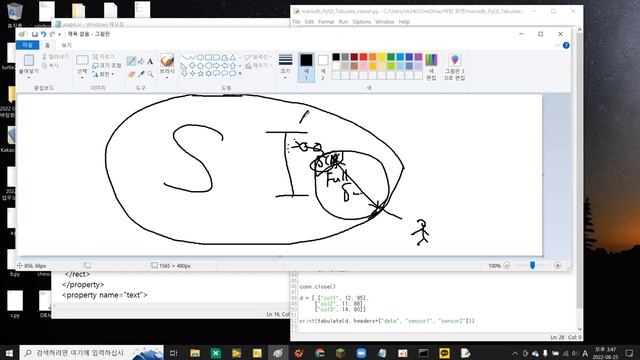The height and width of the screenshot is (360, 640).
Task: Expand the shapes gallery more arrow
Action: (240, 74)
